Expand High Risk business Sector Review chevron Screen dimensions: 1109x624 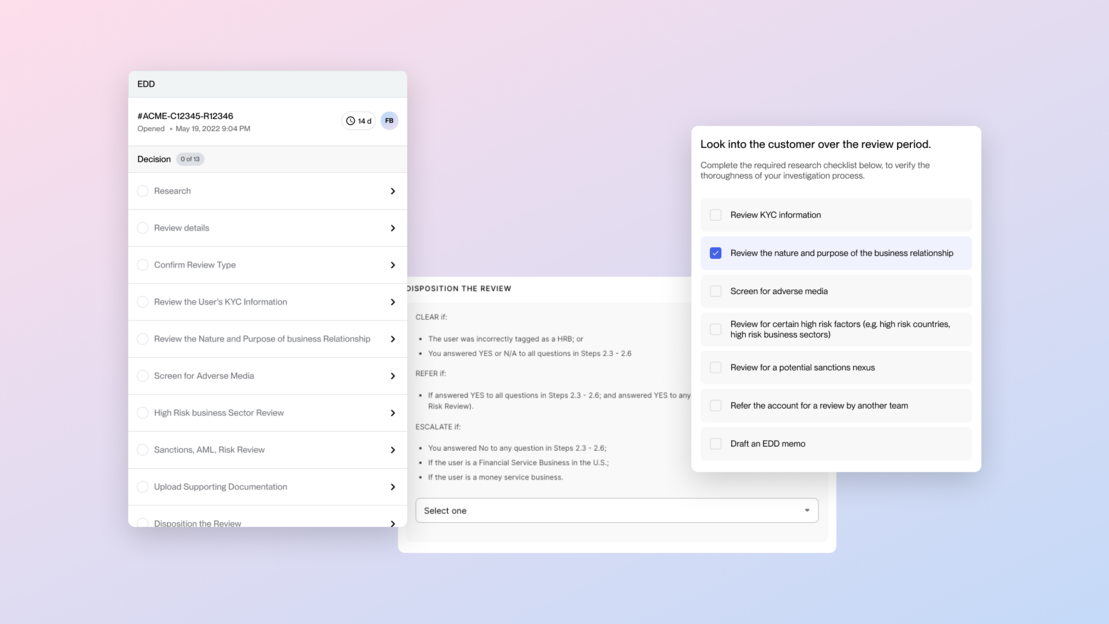tap(393, 412)
